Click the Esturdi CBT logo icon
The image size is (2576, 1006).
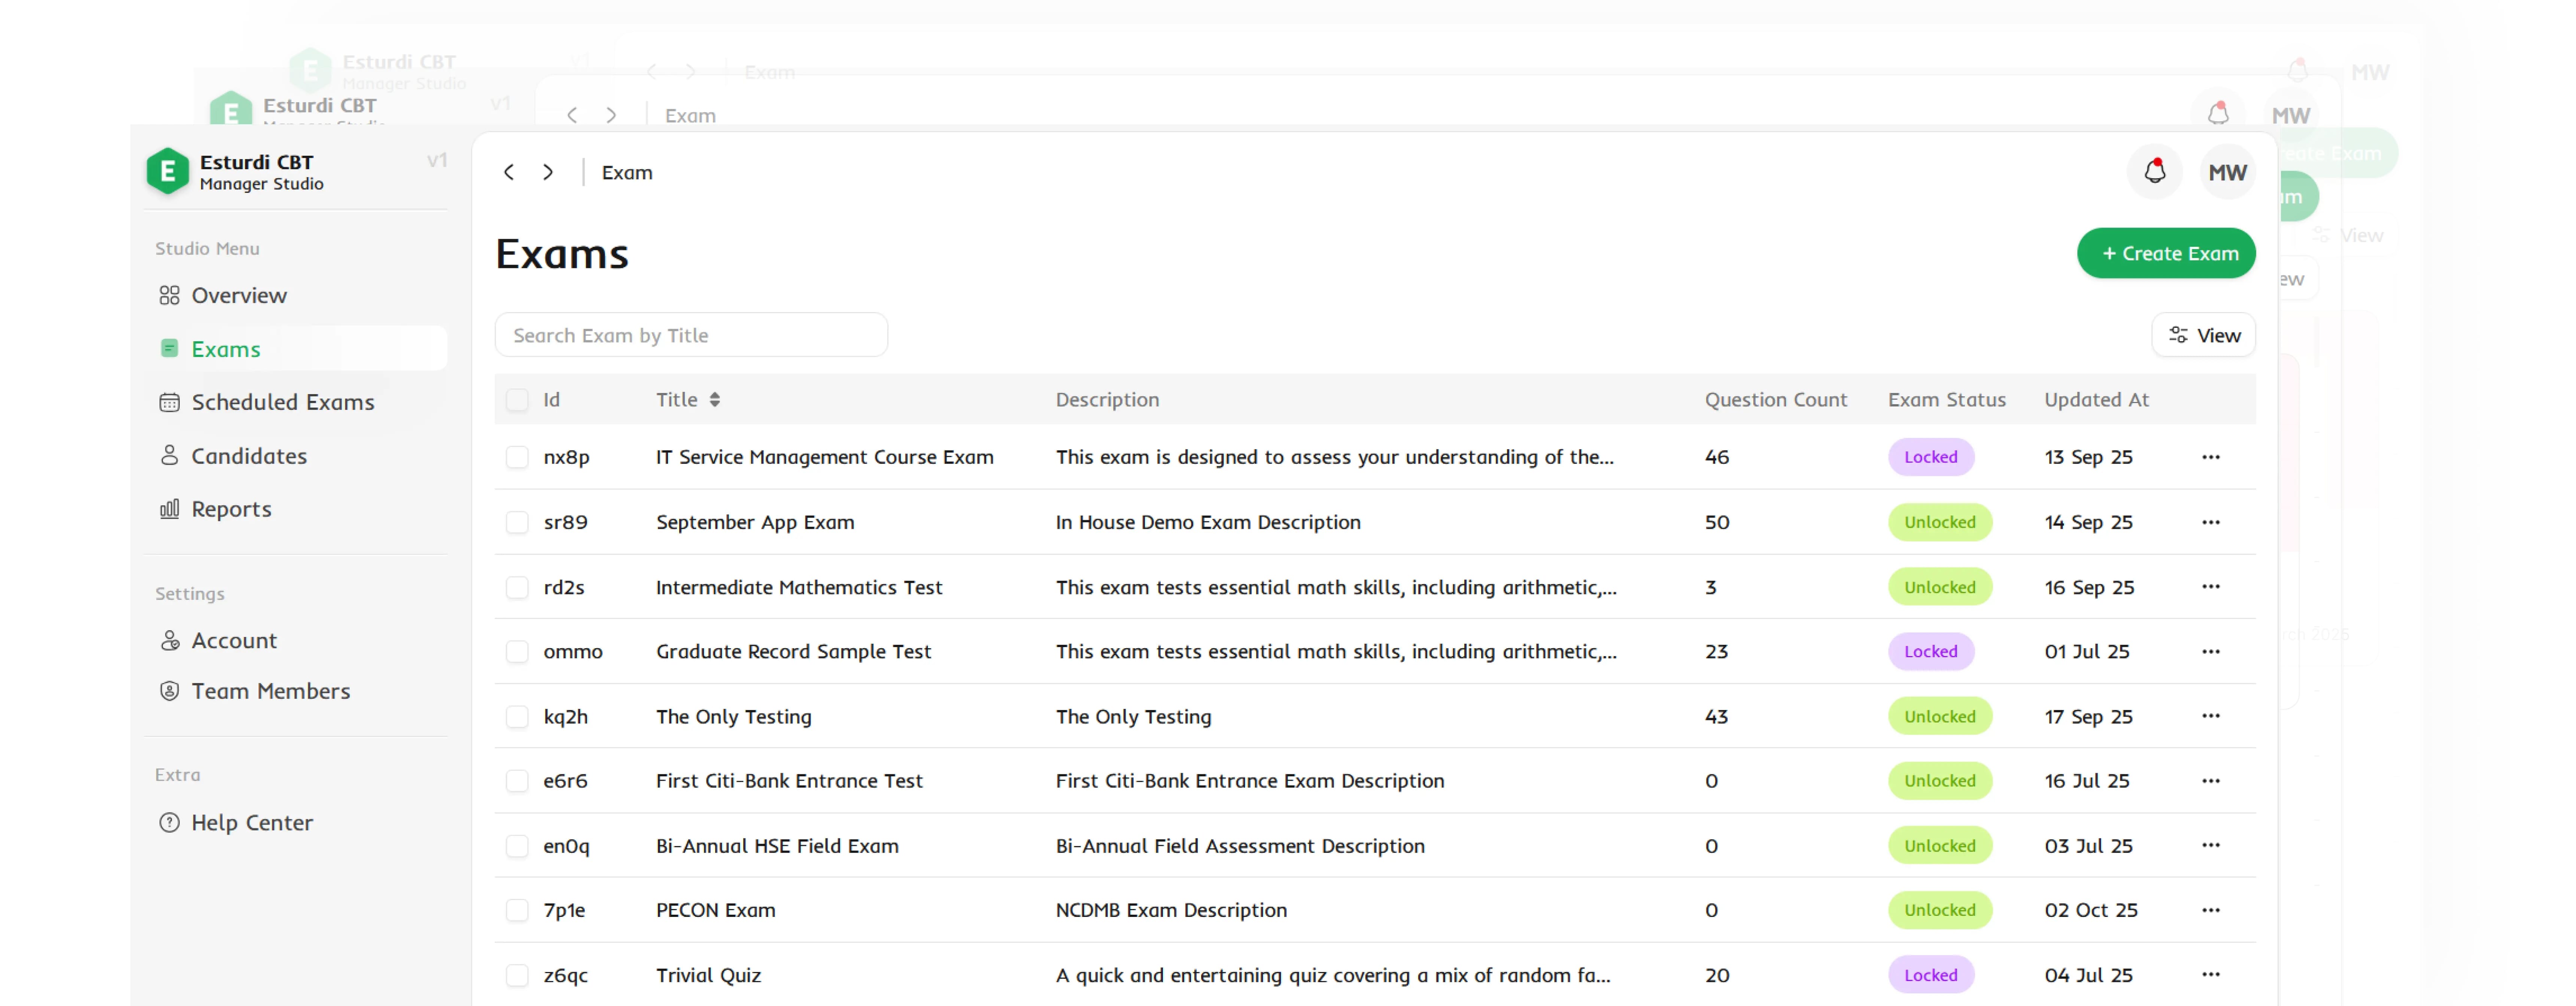pyautogui.click(x=168, y=171)
